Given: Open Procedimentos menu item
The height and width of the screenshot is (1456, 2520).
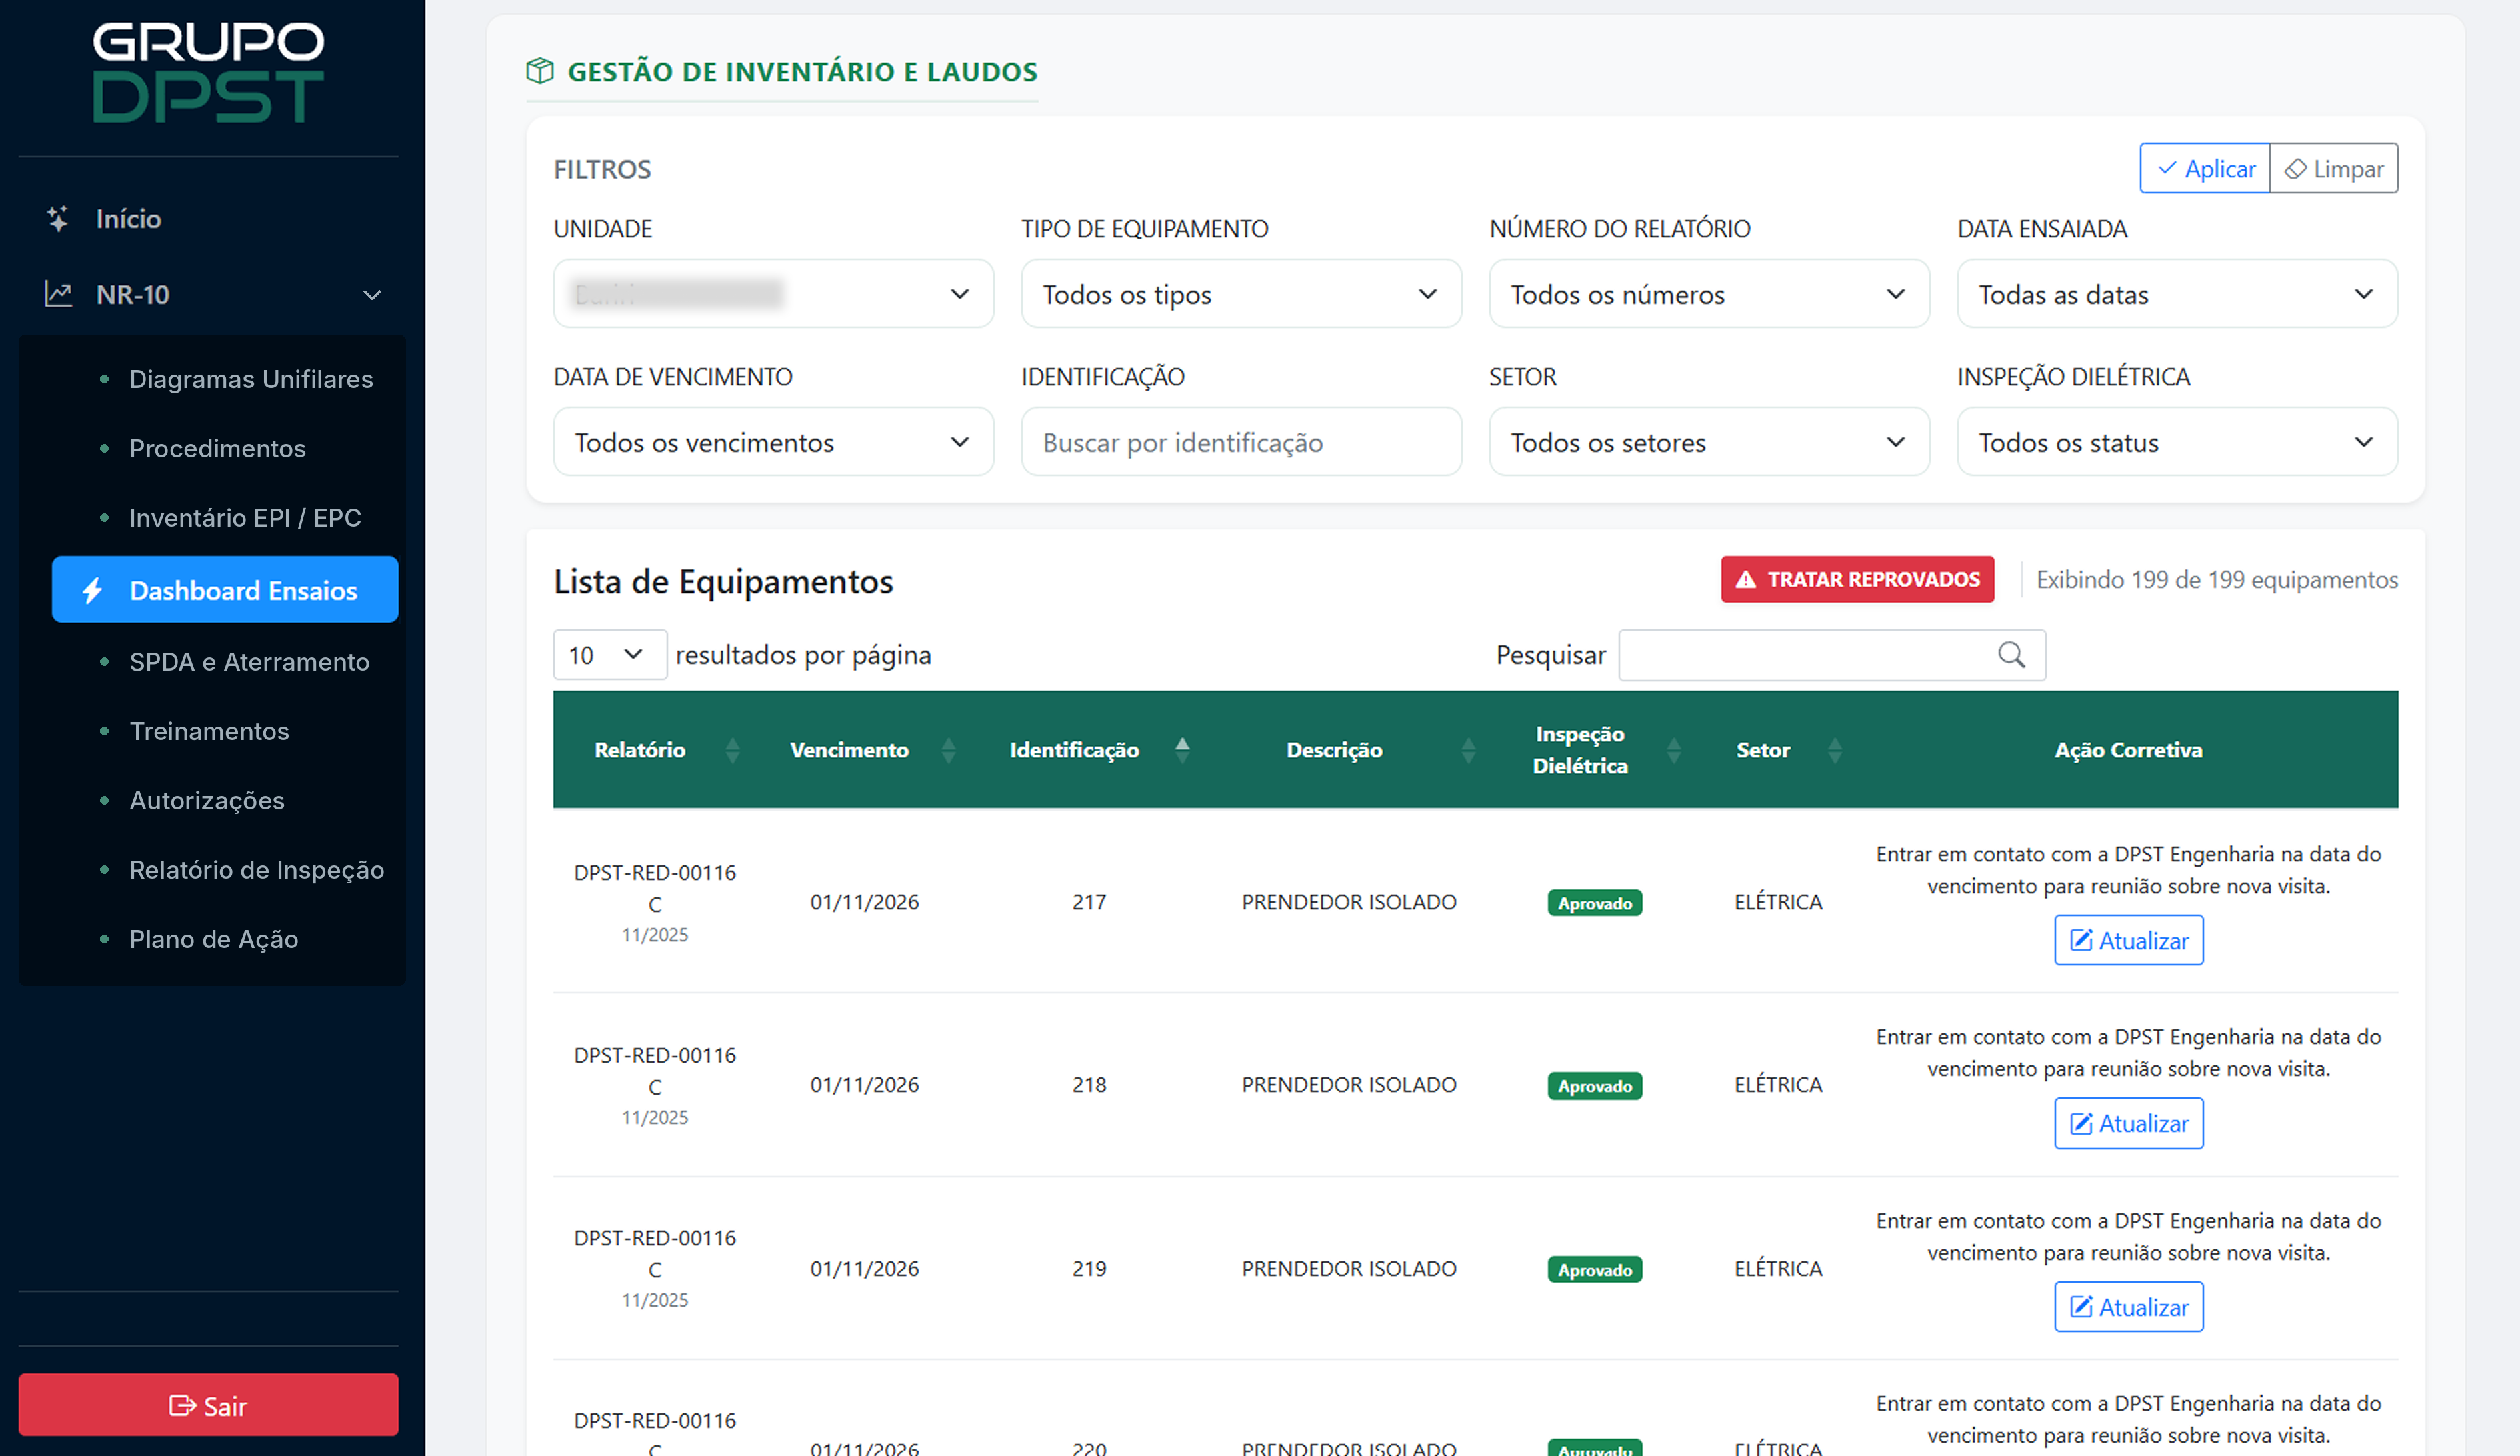Looking at the screenshot, I should point(217,448).
